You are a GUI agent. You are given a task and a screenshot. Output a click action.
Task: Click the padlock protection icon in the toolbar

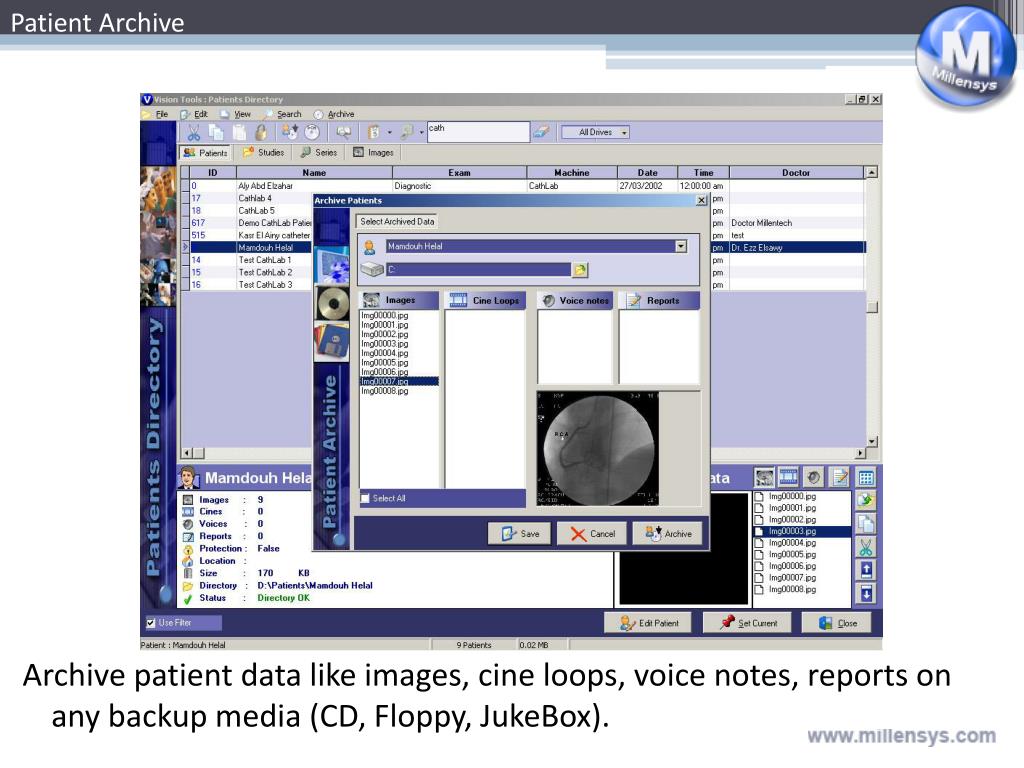tap(261, 133)
